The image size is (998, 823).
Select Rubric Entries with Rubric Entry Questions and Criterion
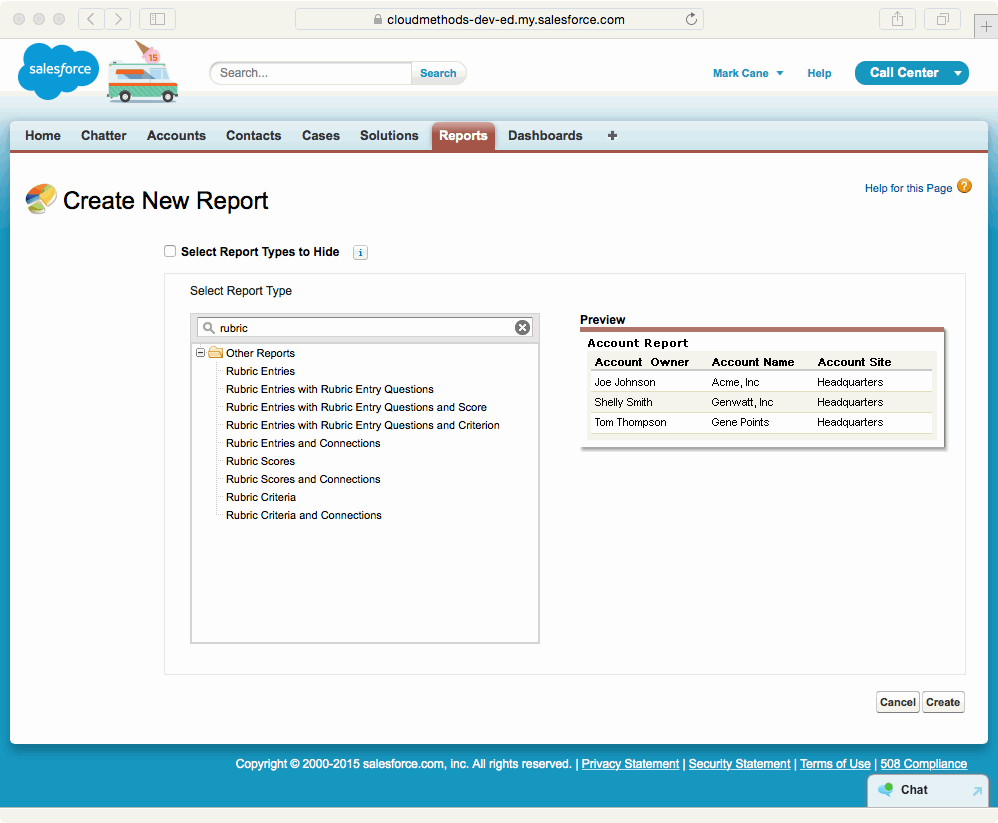point(363,425)
